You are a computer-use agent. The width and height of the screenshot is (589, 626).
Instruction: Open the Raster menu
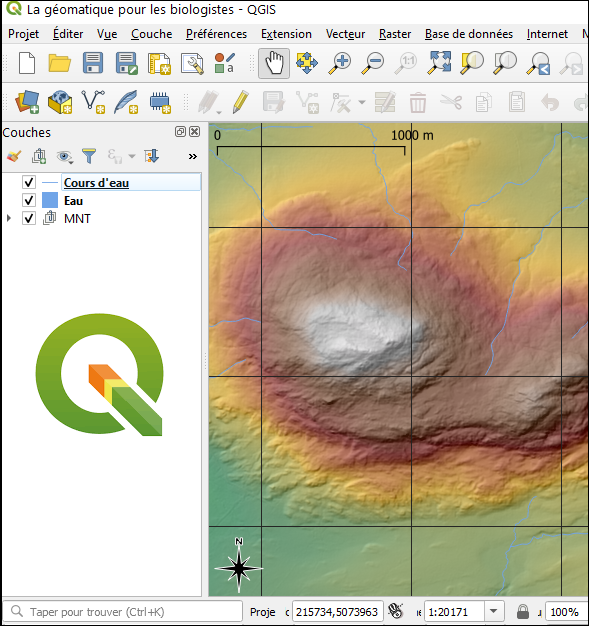(x=395, y=34)
